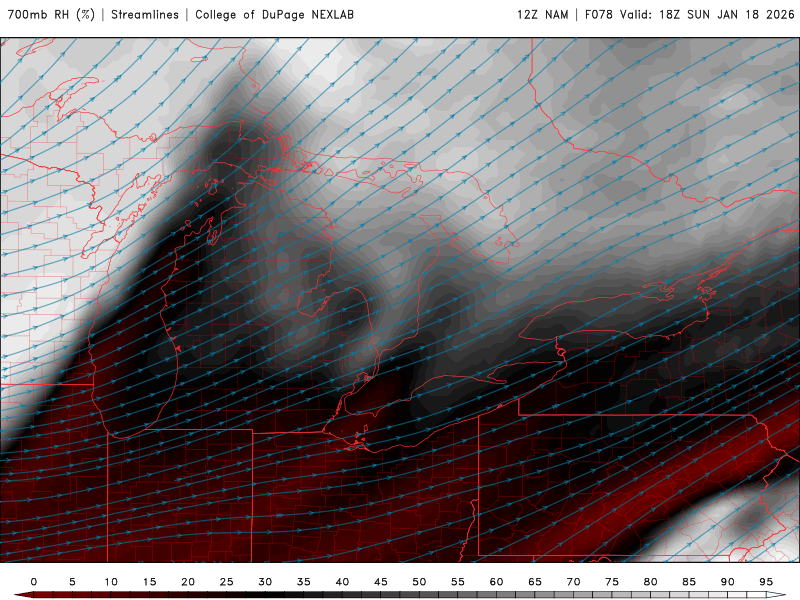Click the '85' value on the color scale

coord(689,582)
